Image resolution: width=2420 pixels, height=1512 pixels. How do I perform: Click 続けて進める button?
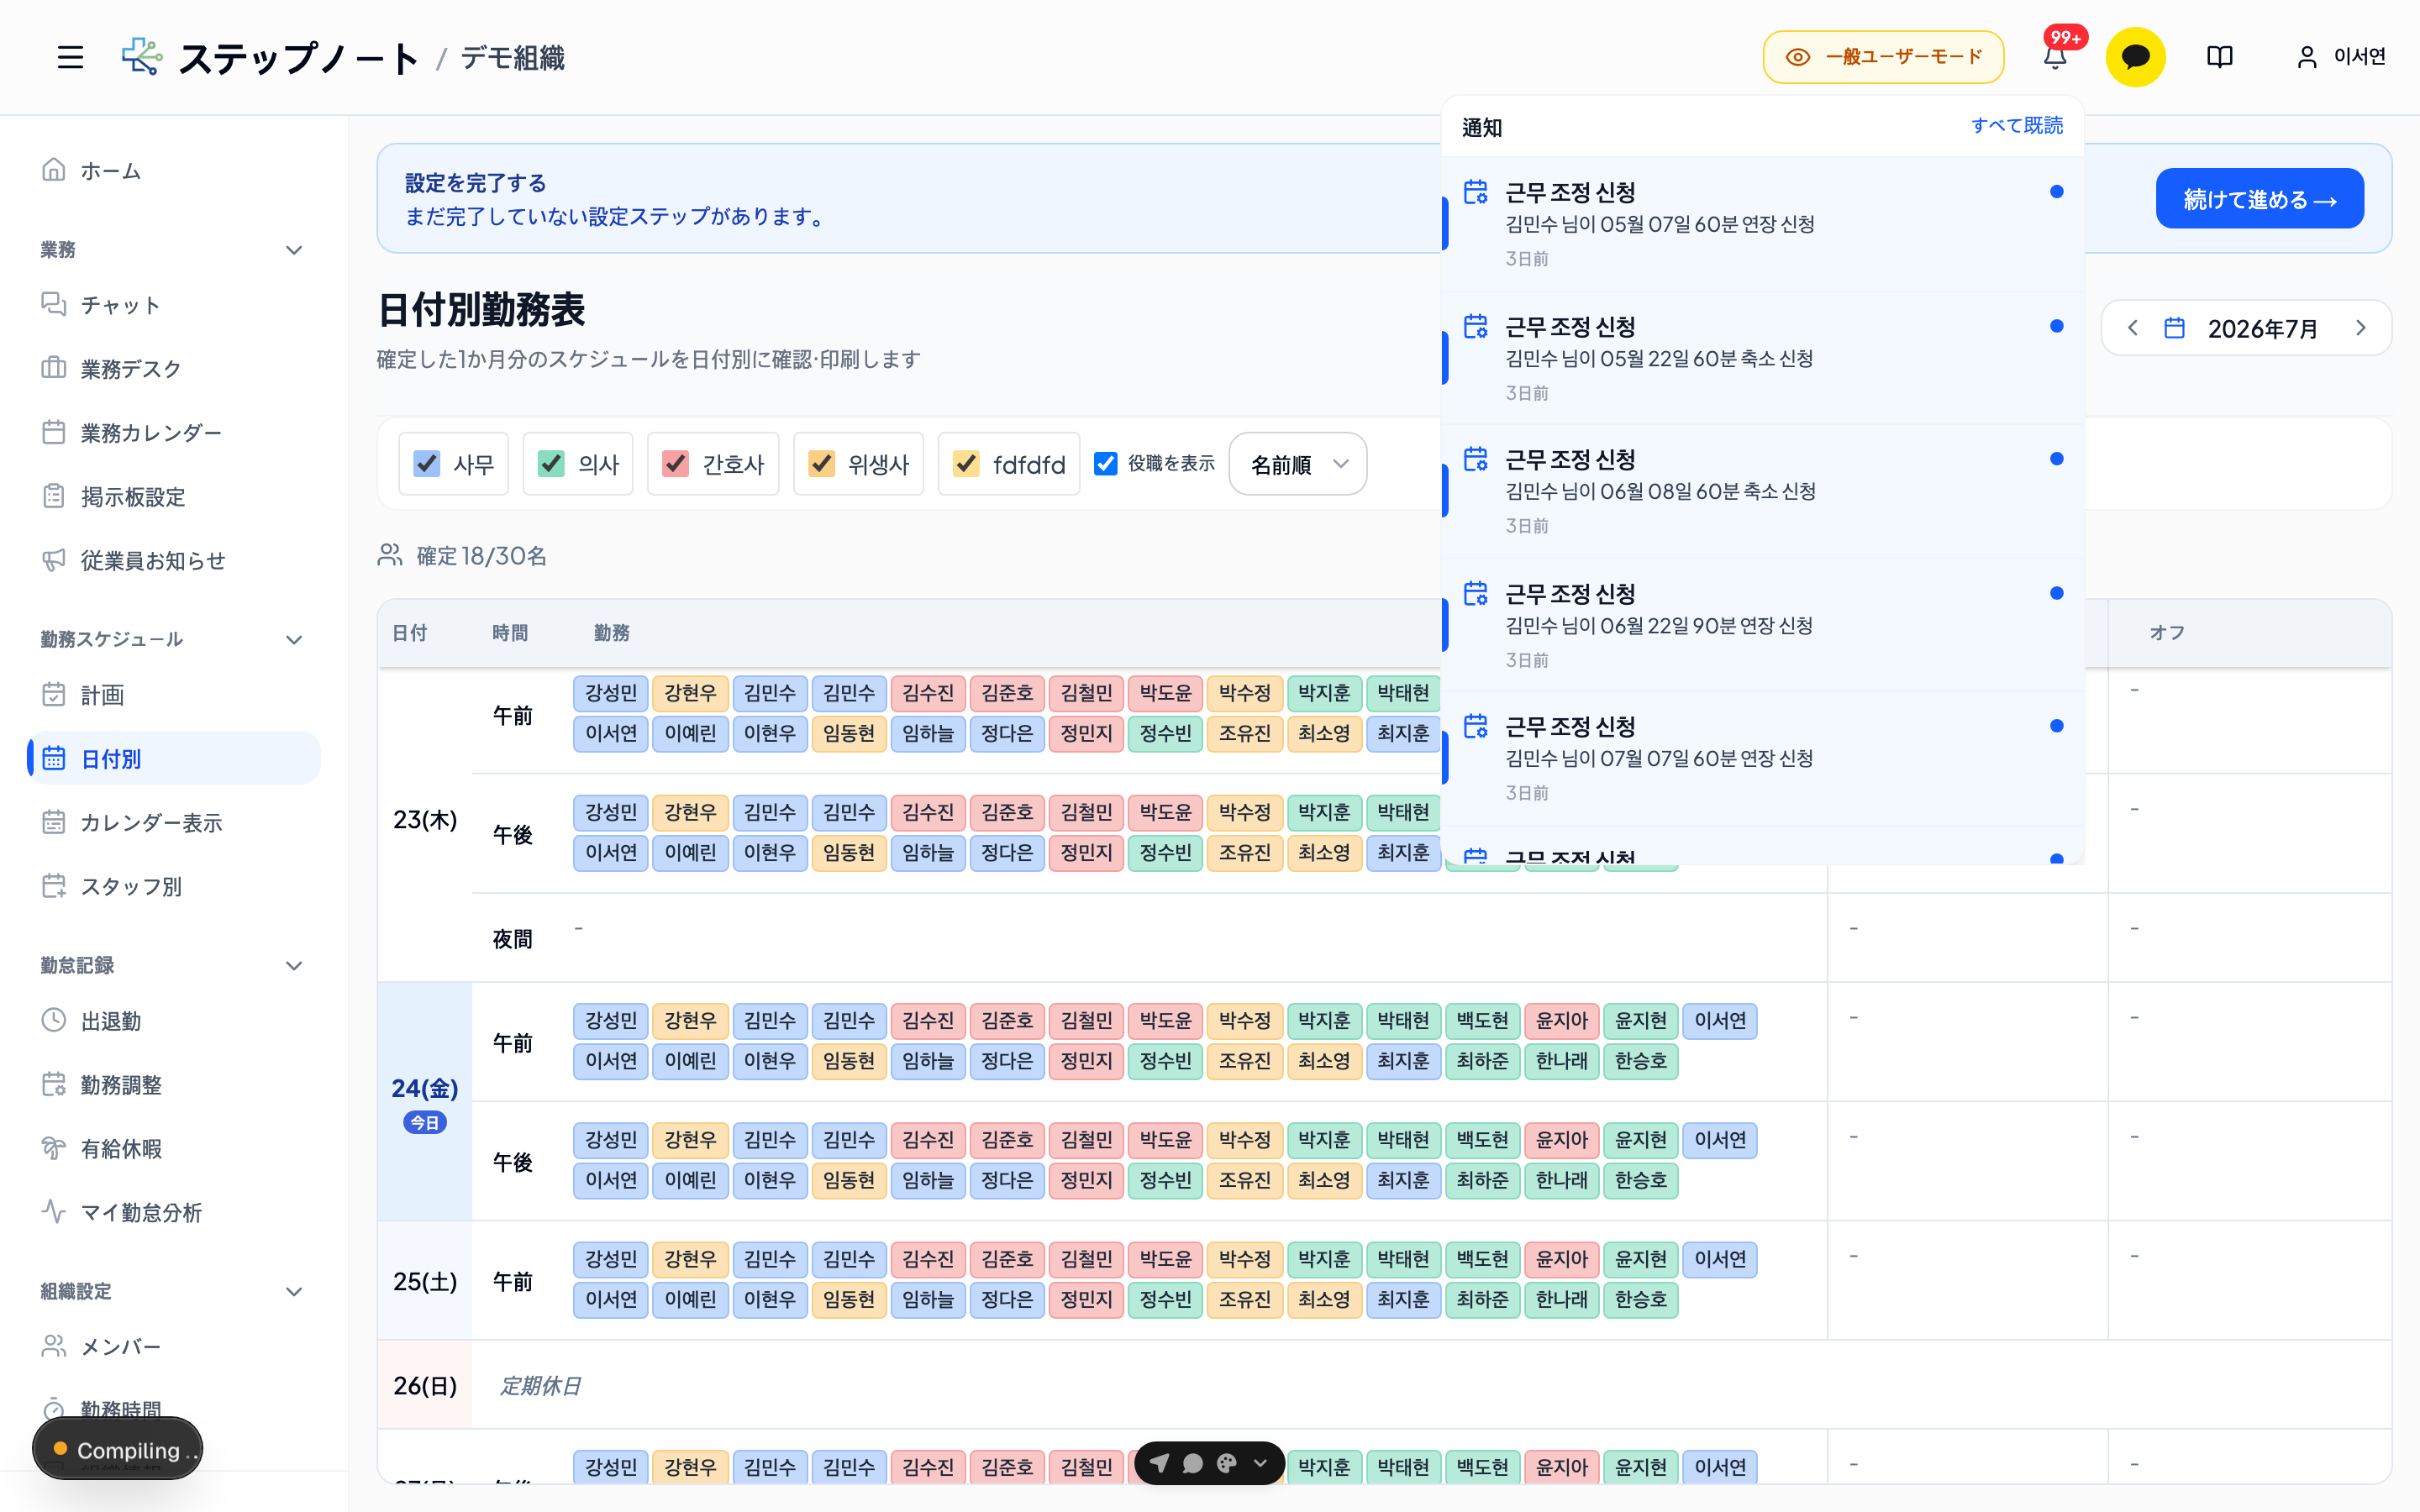tap(2259, 198)
